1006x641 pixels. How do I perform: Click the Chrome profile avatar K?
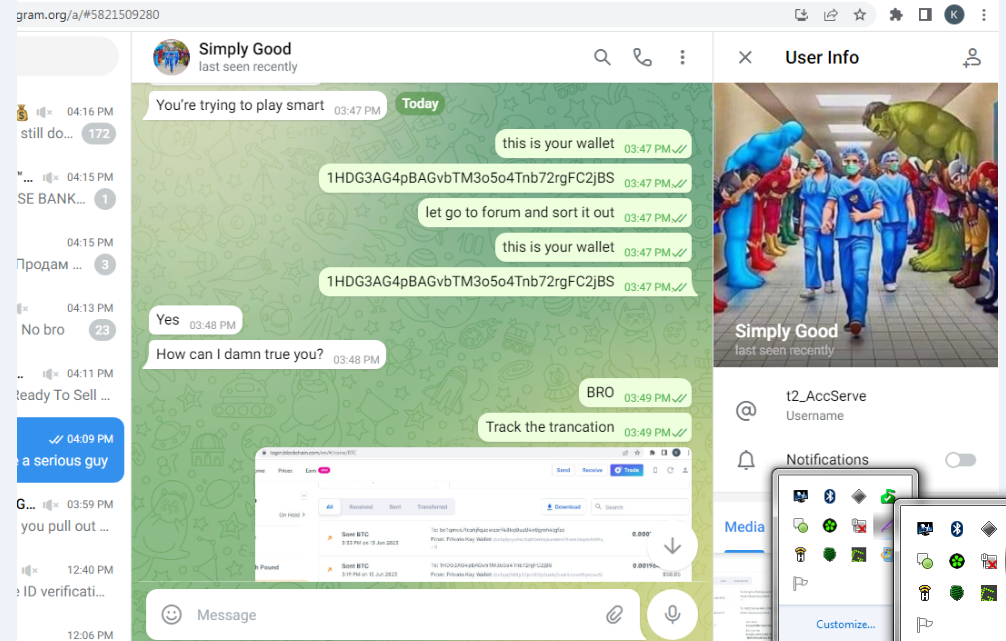pyautogui.click(x=954, y=14)
